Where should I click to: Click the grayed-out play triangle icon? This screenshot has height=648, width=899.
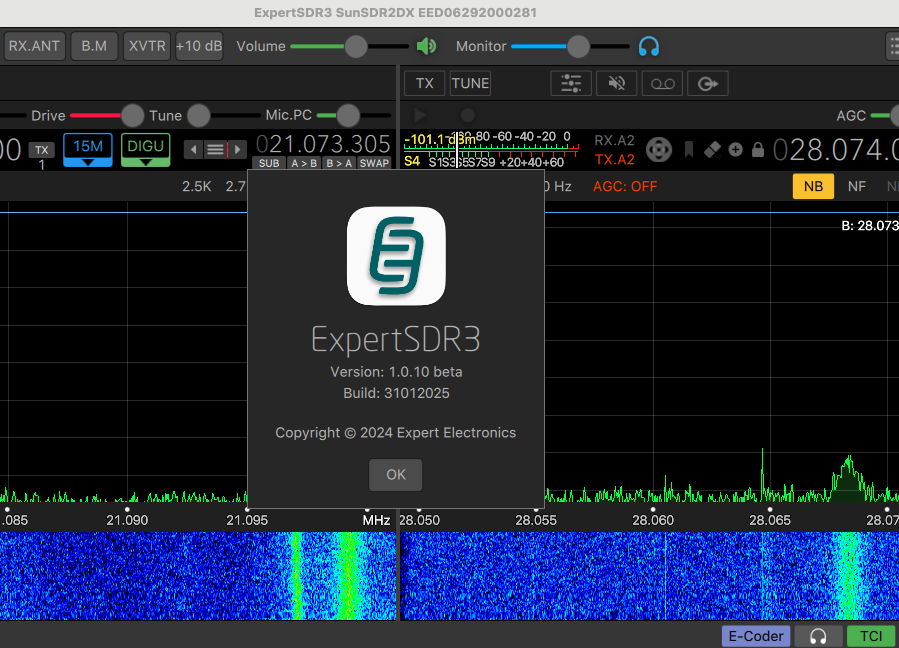click(420, 116)
